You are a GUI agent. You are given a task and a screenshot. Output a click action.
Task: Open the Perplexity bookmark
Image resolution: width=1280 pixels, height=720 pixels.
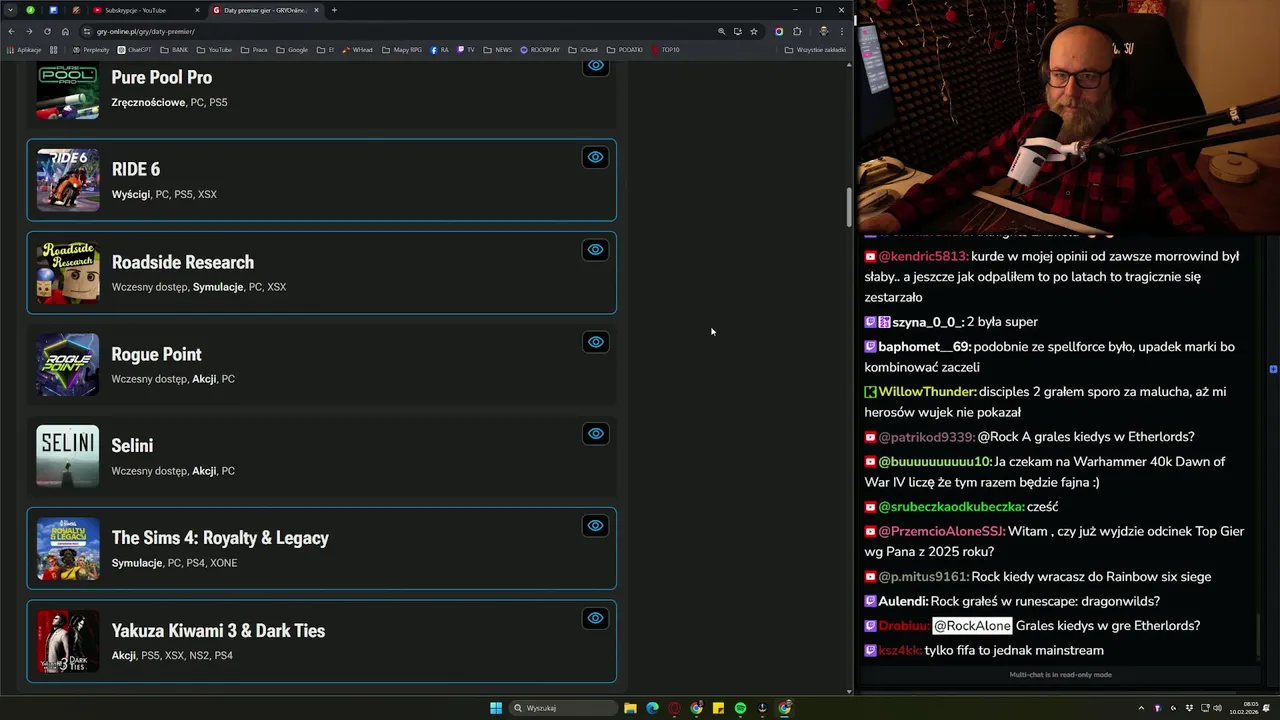click(91, 50)
